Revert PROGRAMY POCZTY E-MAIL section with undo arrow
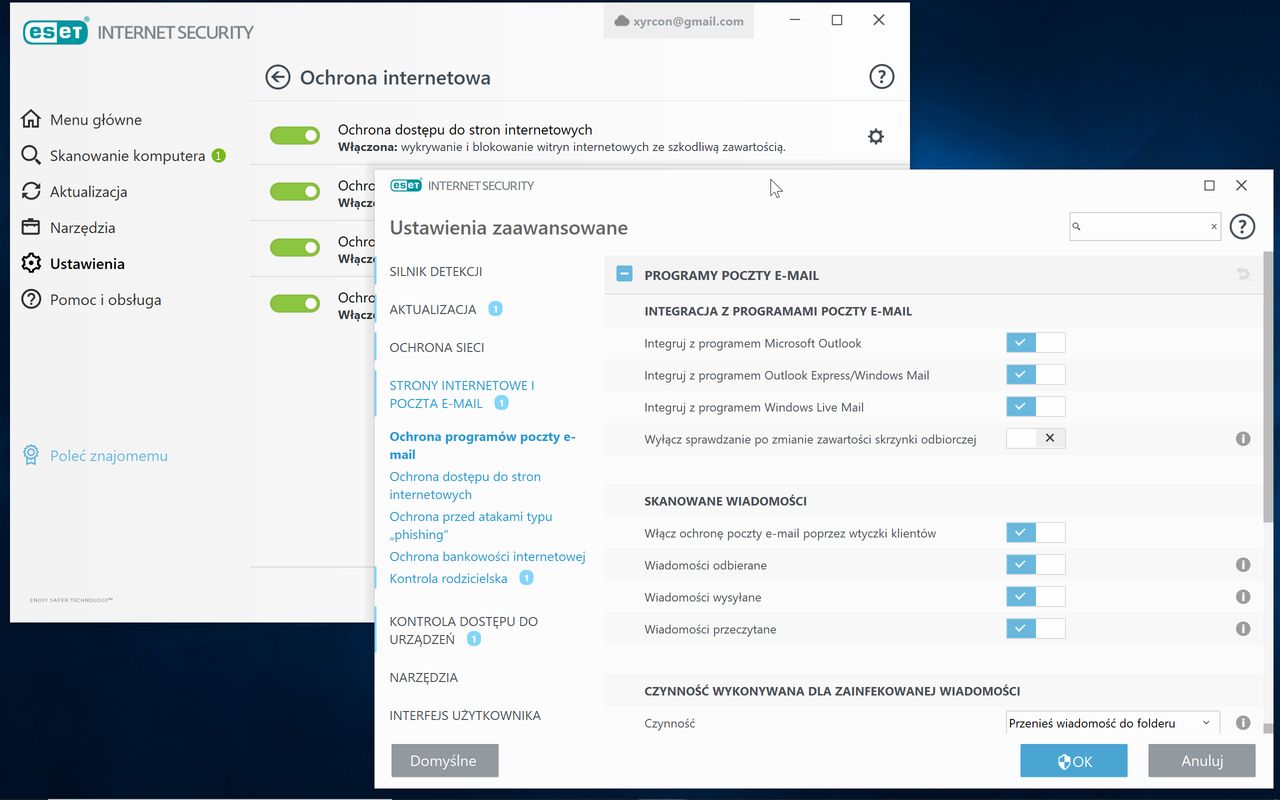The height and width of the screenshot is (800, 1280). coord(1243,274)
